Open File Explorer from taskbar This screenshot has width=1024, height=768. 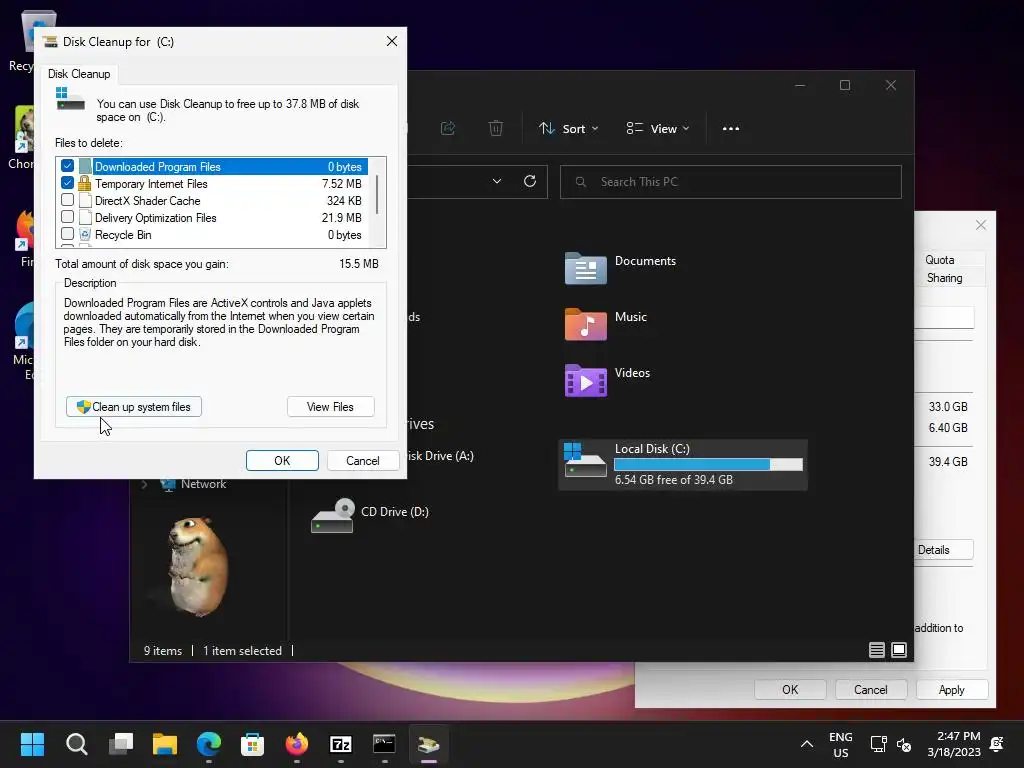click(x=165, y=744)
